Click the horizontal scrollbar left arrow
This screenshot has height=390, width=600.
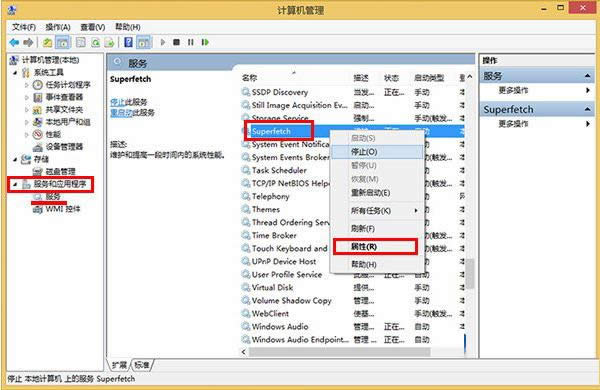pyautogui.click(x=244, y=352)
